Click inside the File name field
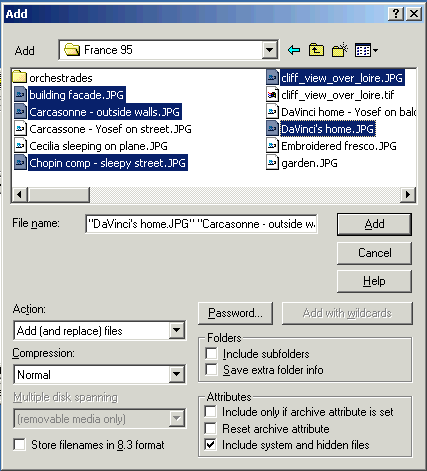This screenshot has height=471, width=427. click(x=201, y=224)
